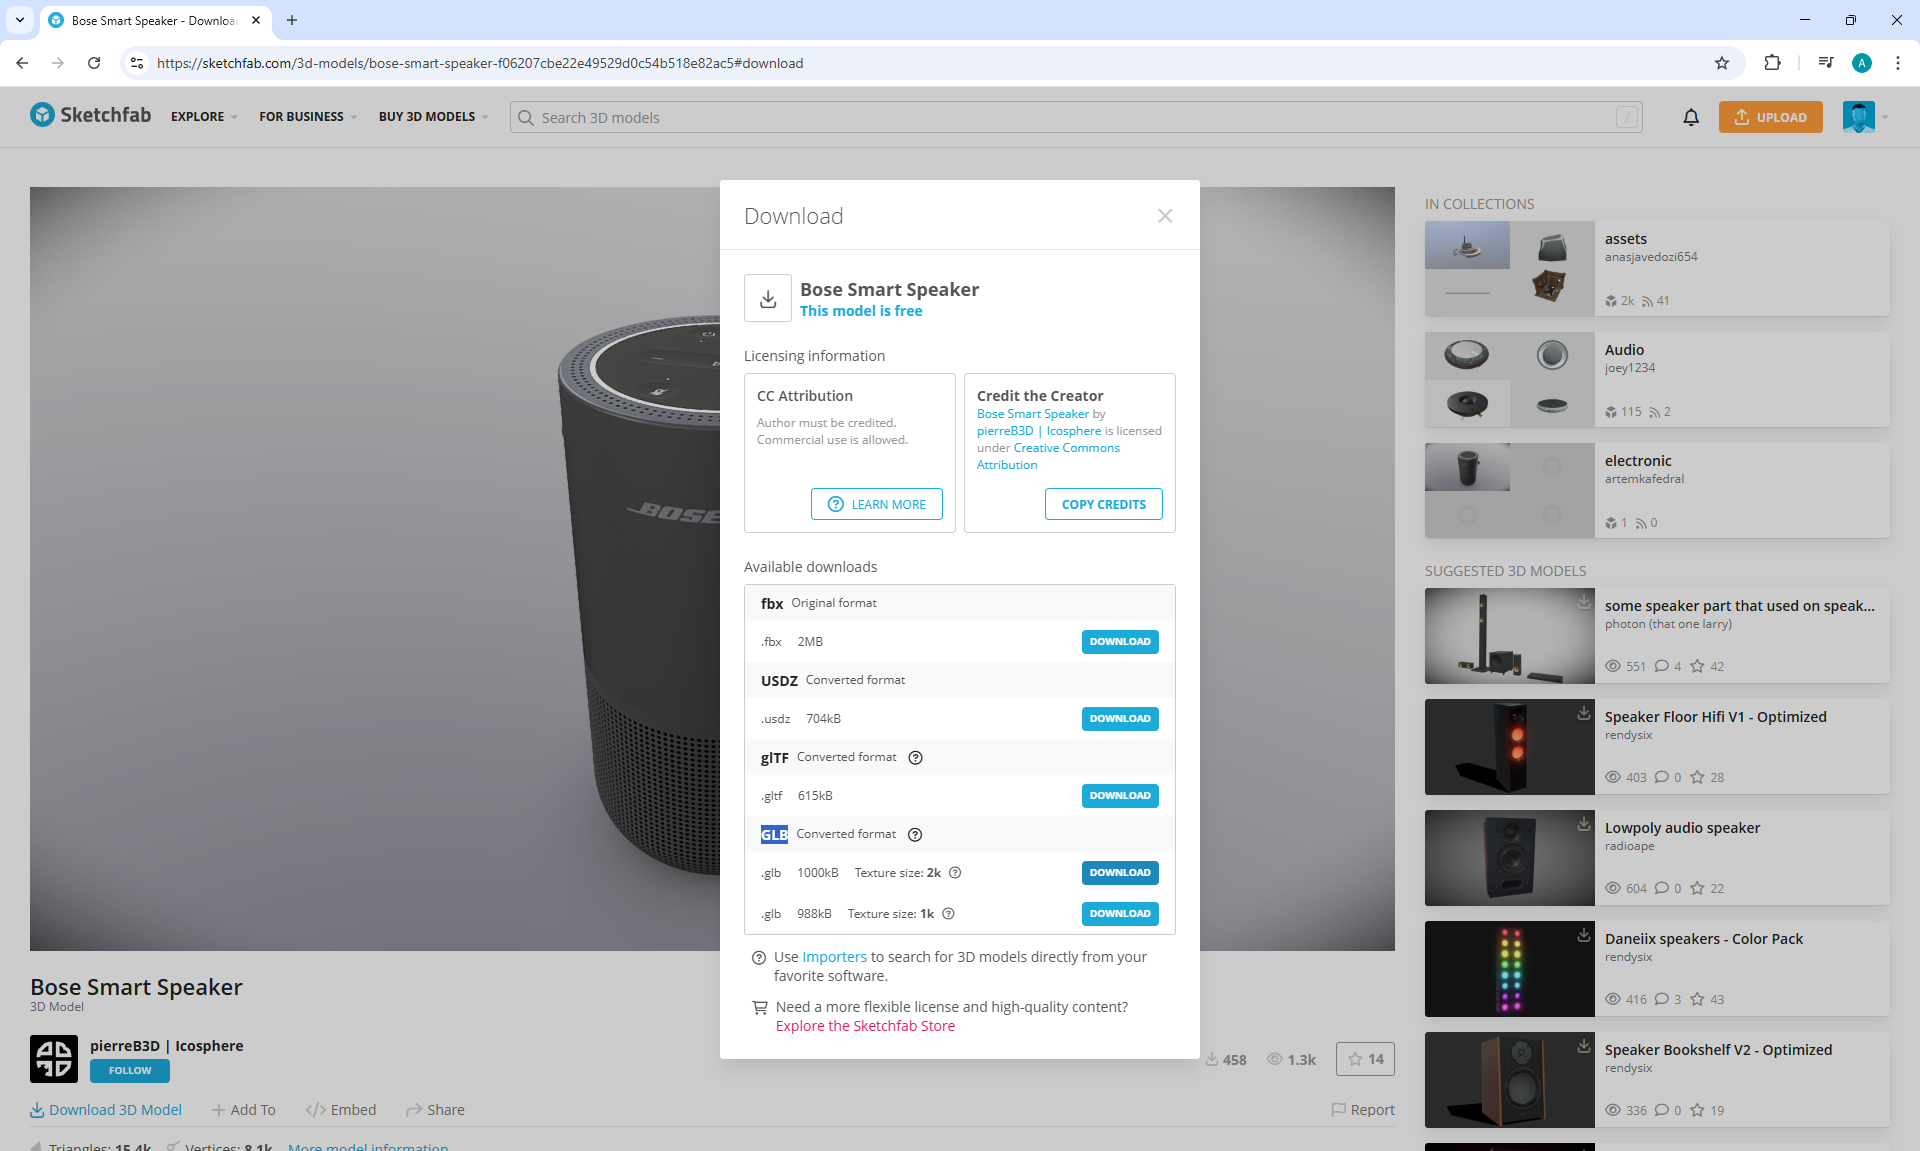Click the Sketchfab logo icon
The width and height of the screenshot is (1920, 1151).
(x=42, y=115)
